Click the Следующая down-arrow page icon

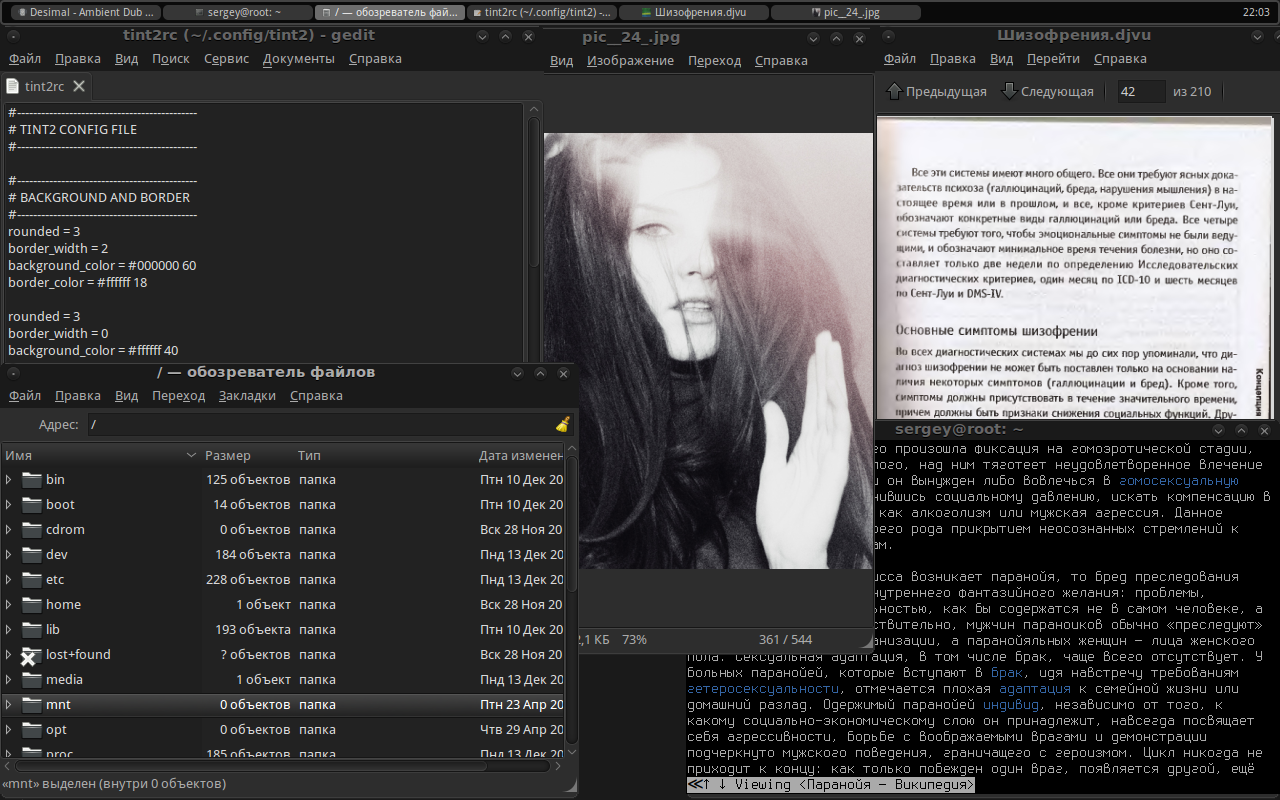pos(1009,91)
